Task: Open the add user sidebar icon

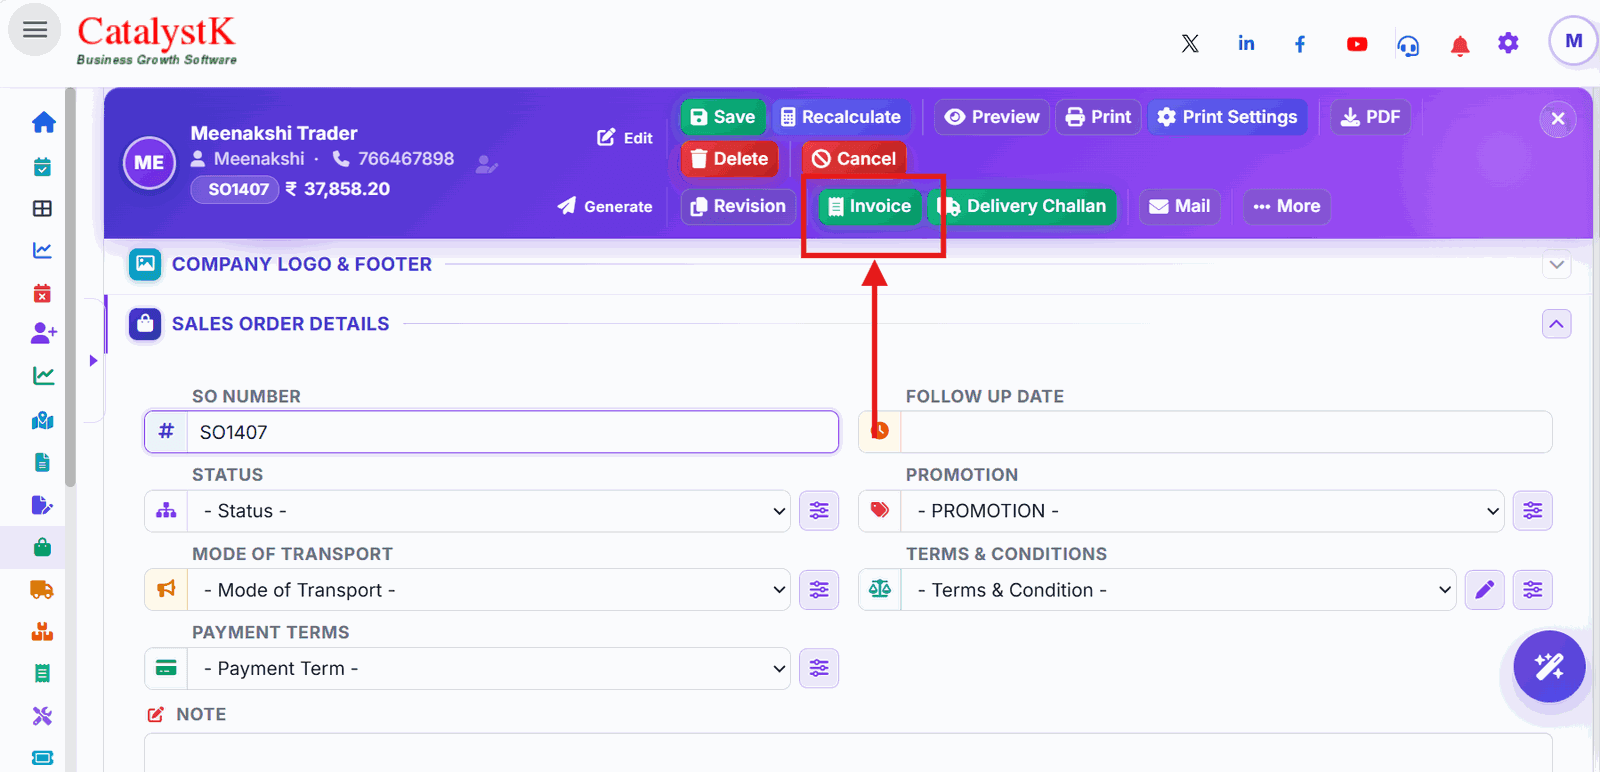Action: click(43, 333)
